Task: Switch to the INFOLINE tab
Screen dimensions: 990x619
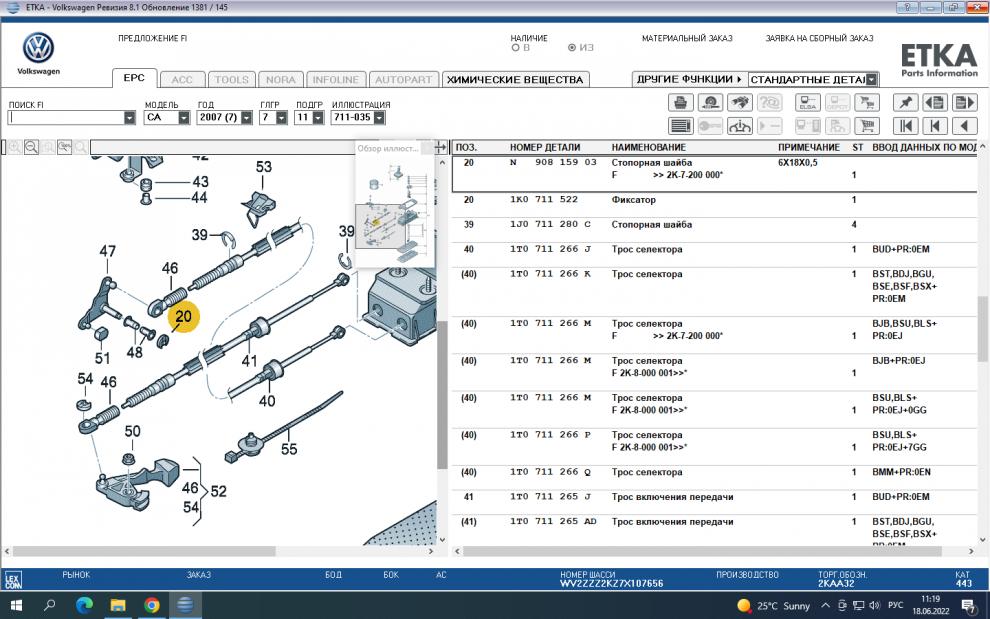Action: [336, 80]
